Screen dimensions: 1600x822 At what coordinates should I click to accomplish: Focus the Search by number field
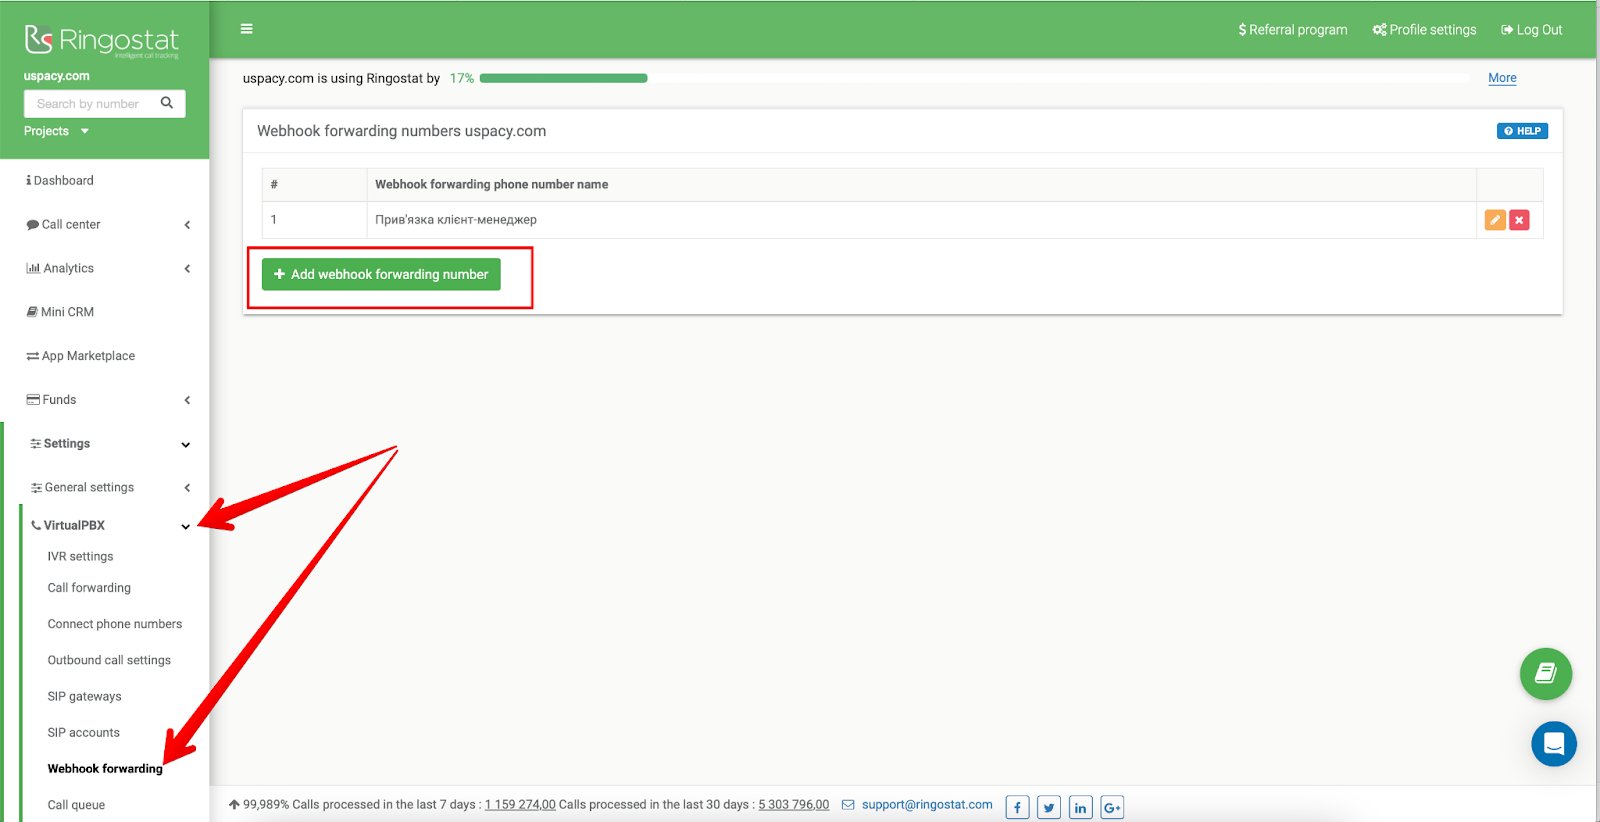104,104
